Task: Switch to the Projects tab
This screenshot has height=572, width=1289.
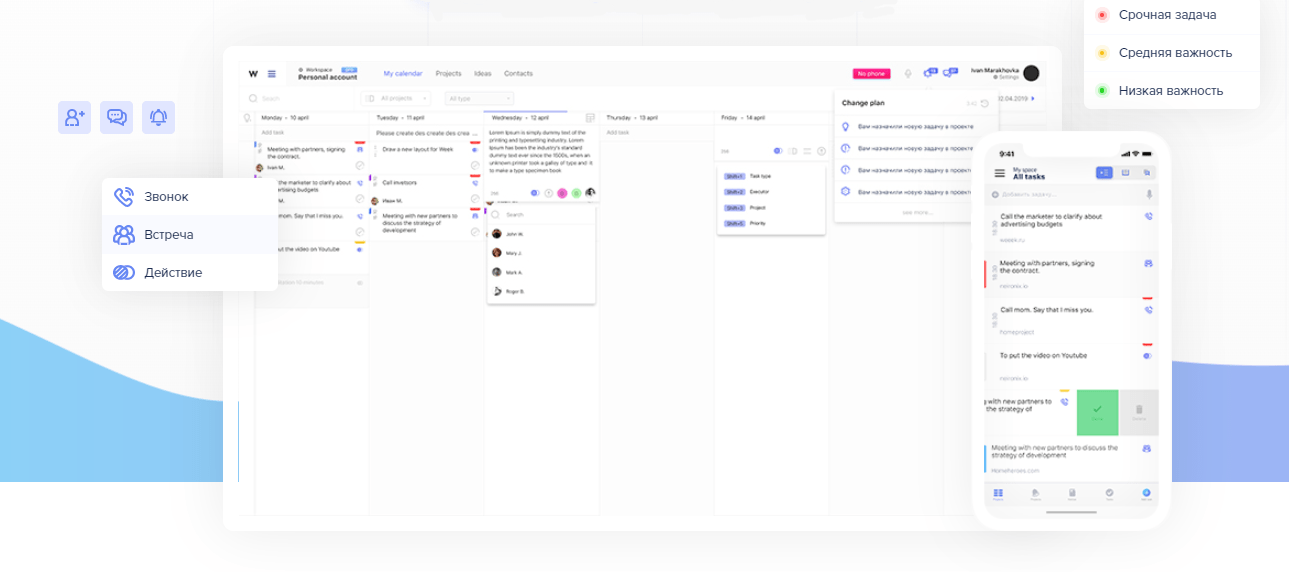Action: pos(448,73)
